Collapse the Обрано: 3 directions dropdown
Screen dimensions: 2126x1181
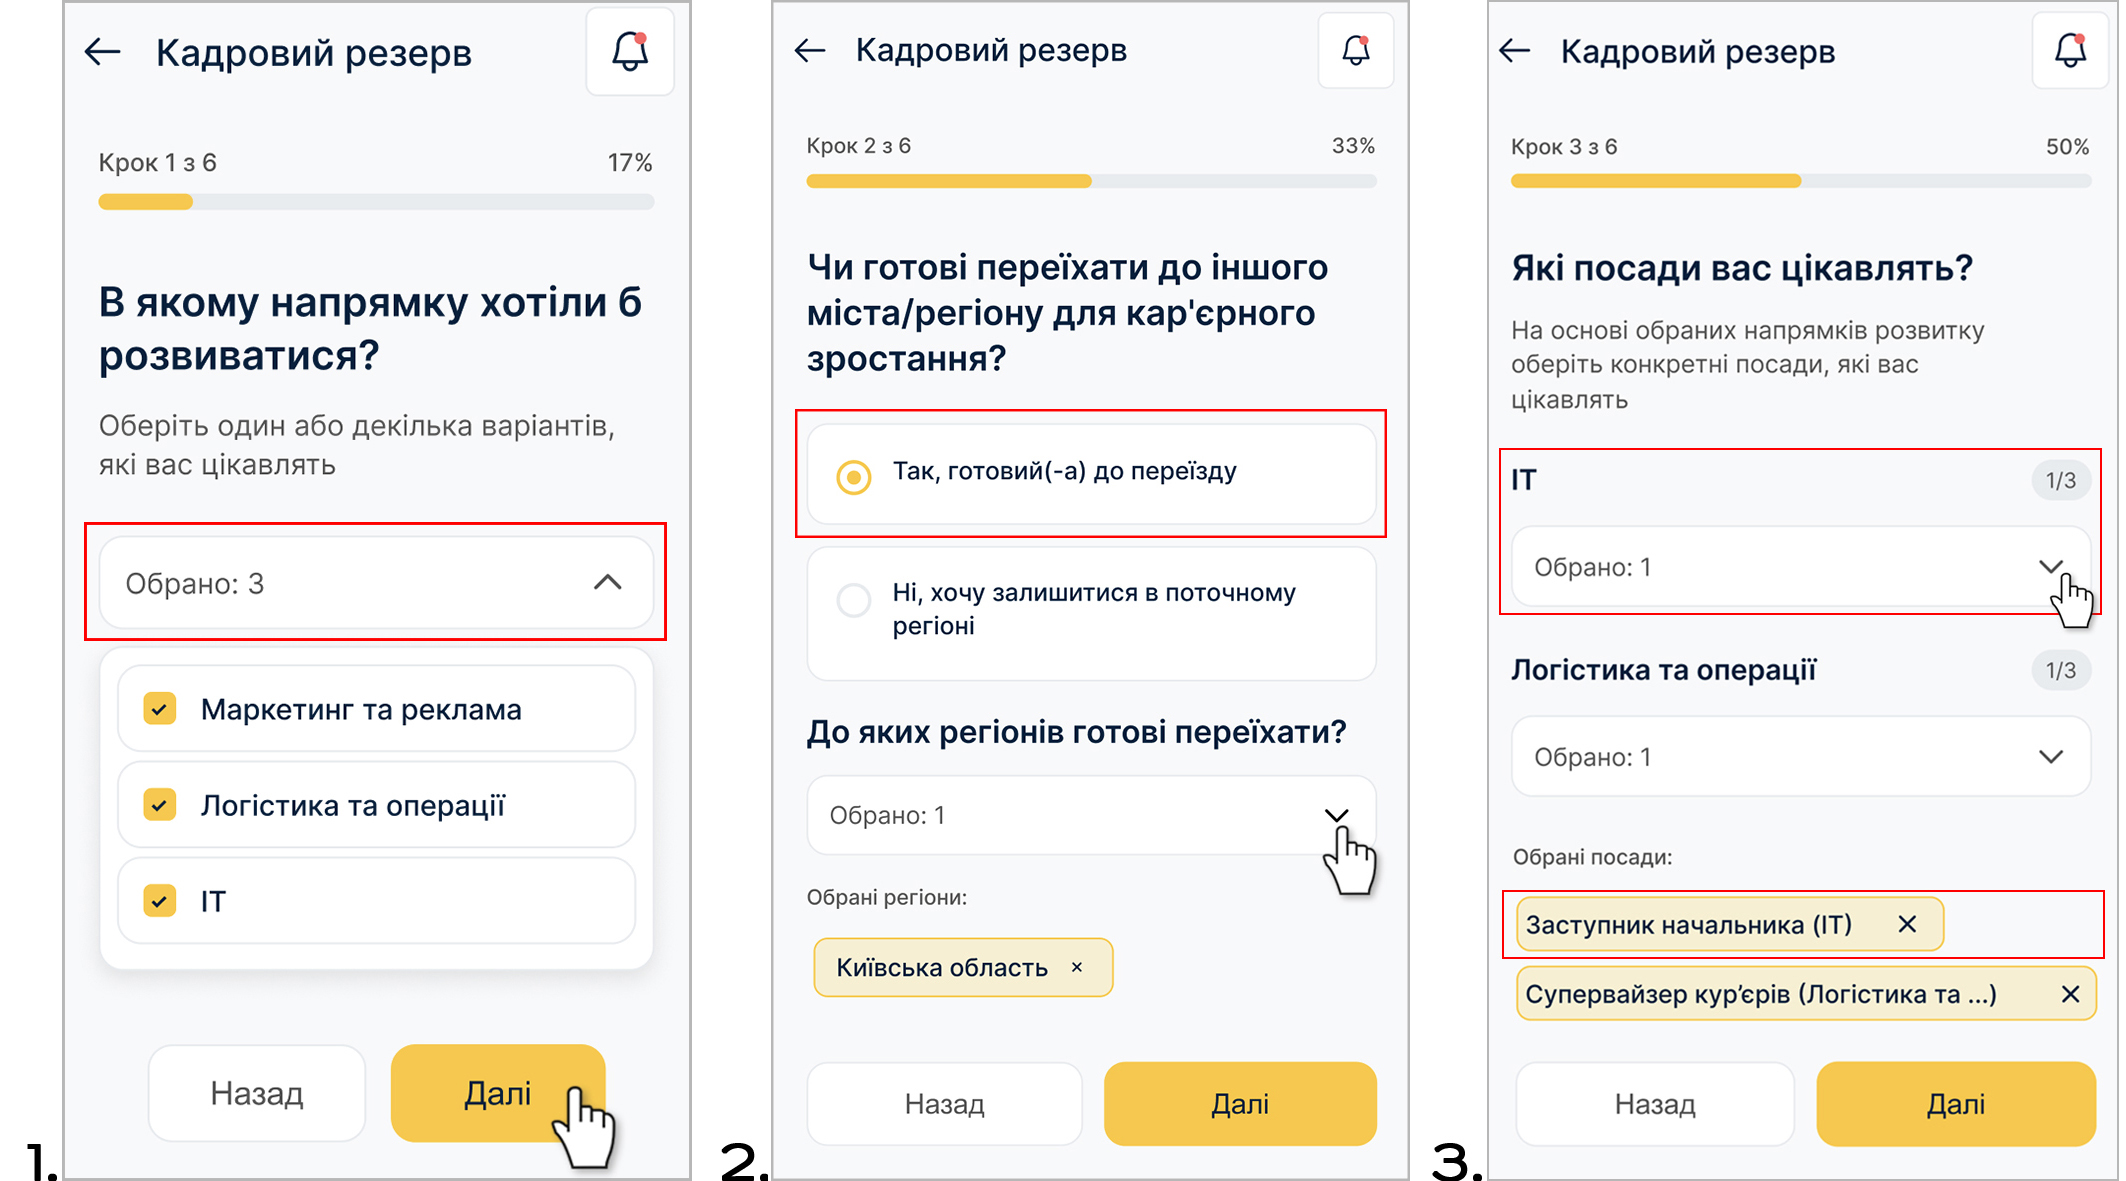607,583
